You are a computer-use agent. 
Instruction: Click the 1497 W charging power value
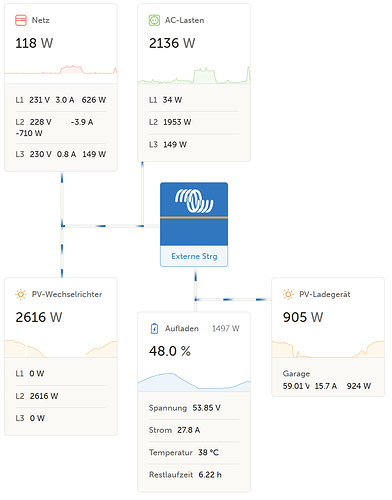point(226,329)
